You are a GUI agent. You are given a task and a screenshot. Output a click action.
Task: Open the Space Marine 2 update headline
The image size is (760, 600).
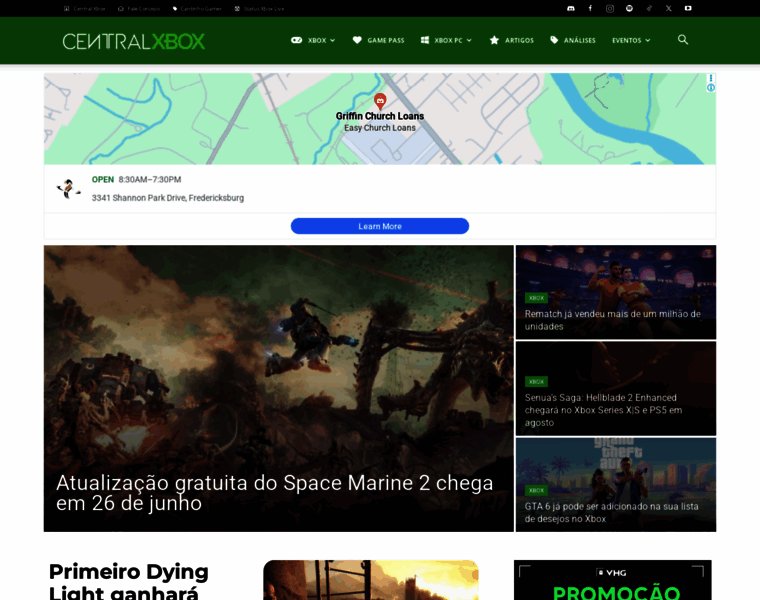274,493
